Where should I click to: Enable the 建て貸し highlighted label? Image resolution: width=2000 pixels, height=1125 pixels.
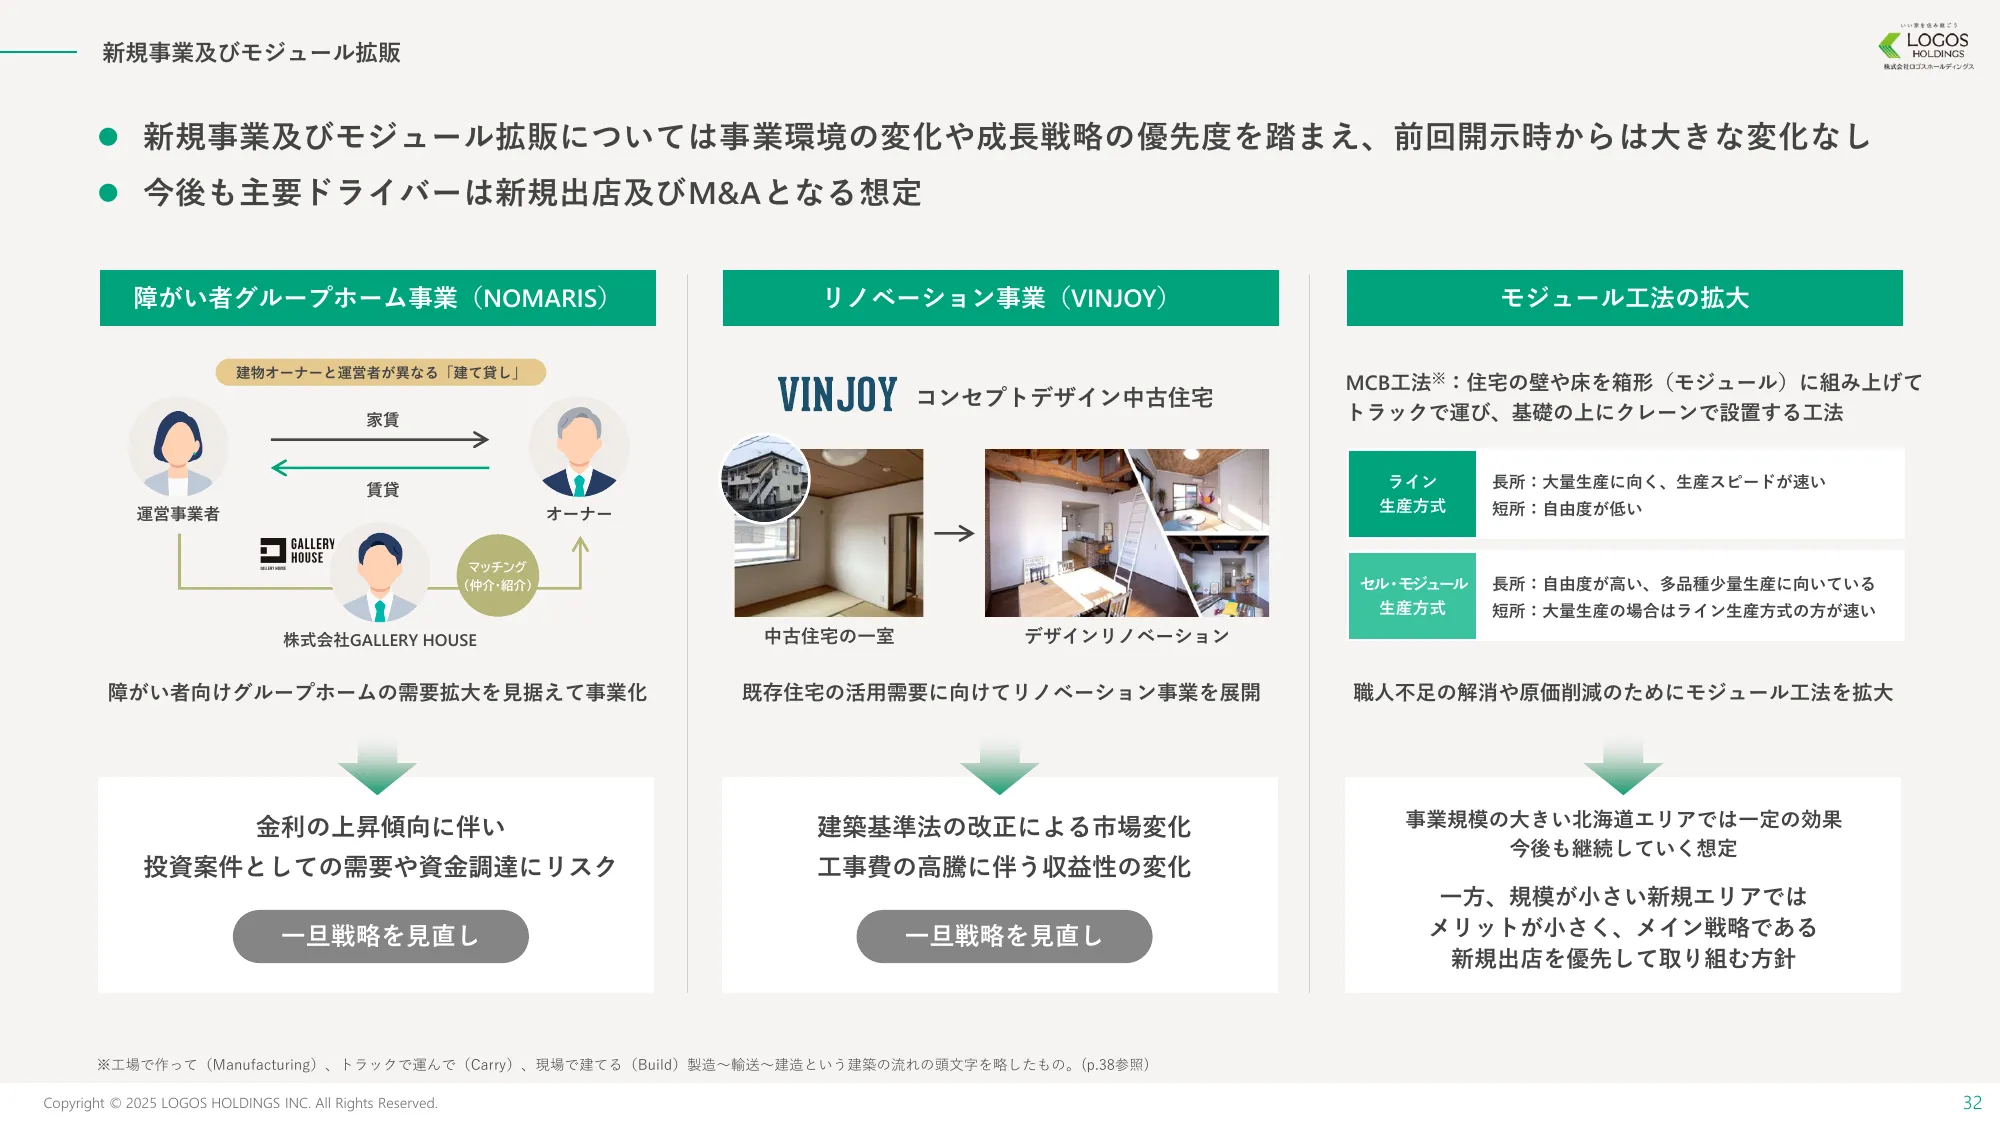click(x=380, y=371)
